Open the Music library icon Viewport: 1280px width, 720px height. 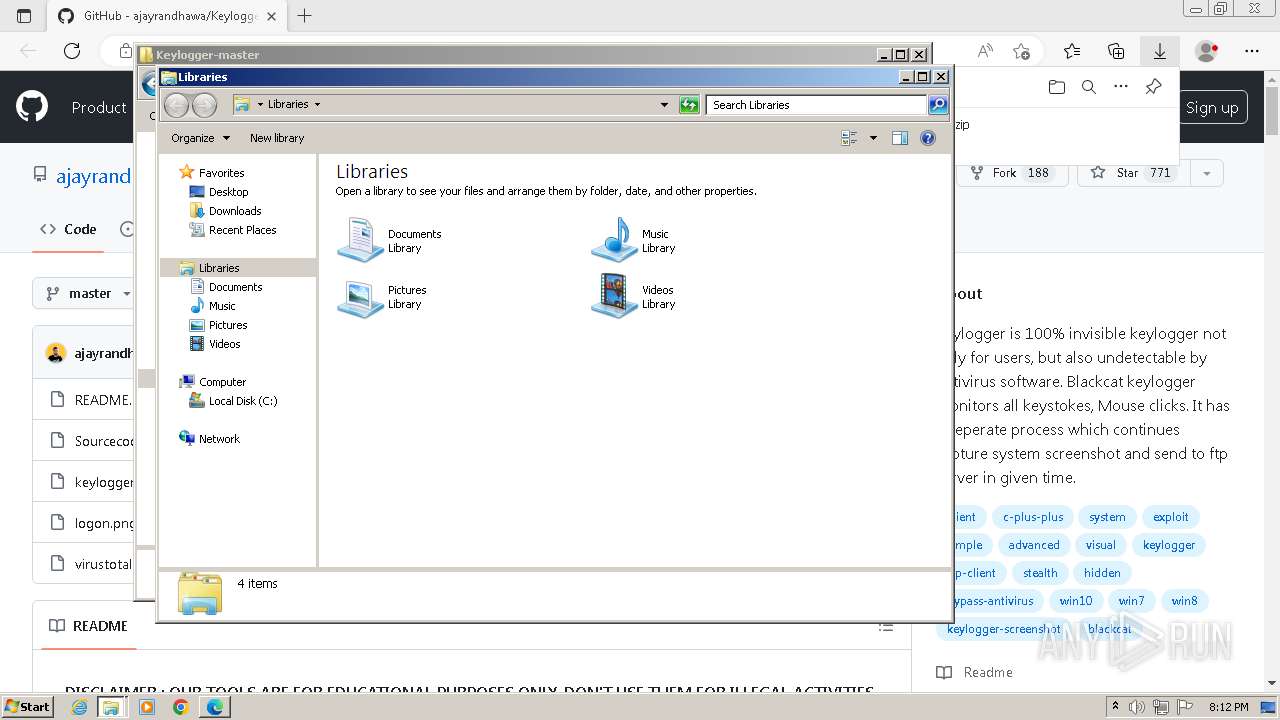click(x=614, y=240)
